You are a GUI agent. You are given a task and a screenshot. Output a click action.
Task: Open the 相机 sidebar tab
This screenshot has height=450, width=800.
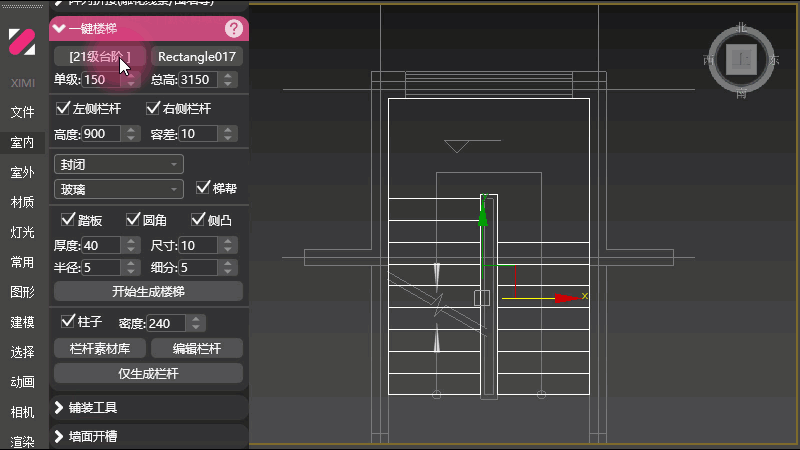pos(22,412)
